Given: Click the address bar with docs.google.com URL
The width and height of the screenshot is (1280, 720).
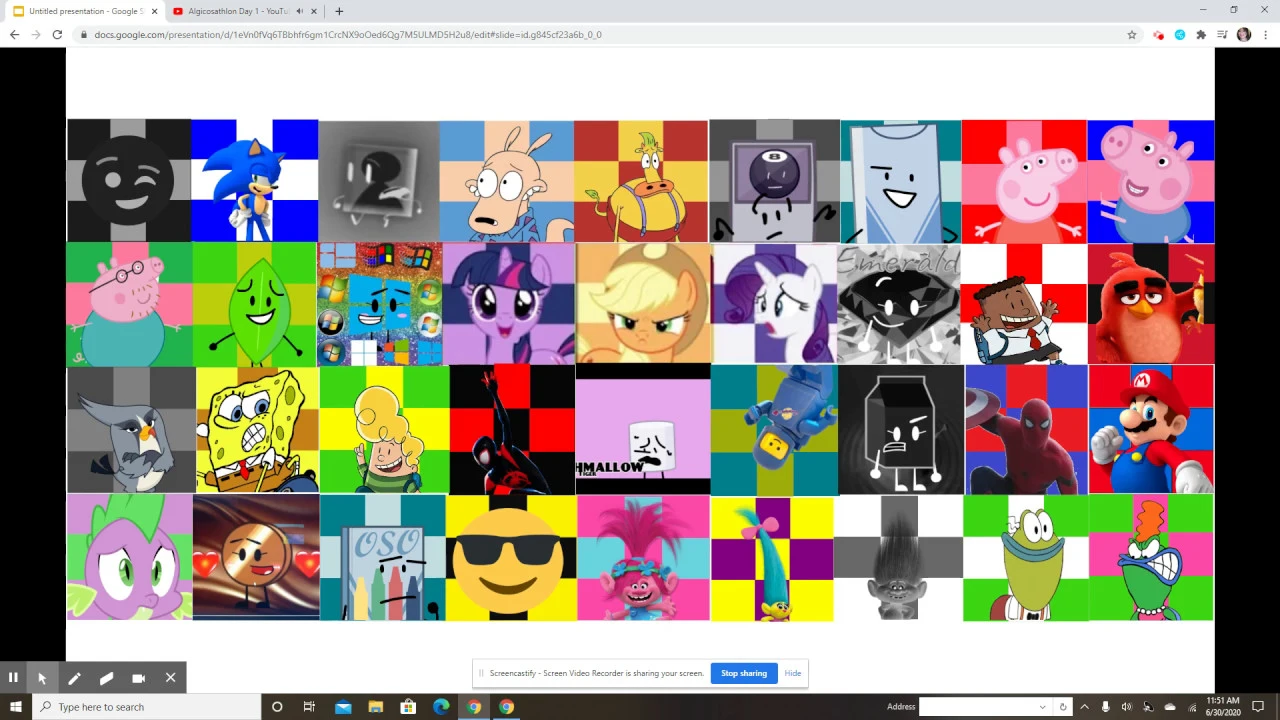Looking at the screenshot, I should [x=608, y=34].
